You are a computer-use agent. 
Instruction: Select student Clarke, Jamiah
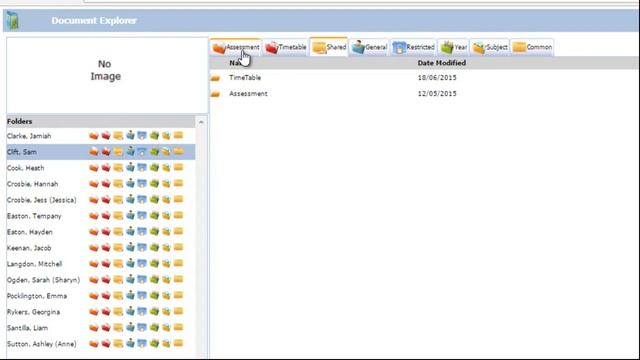tap(29, 136)
